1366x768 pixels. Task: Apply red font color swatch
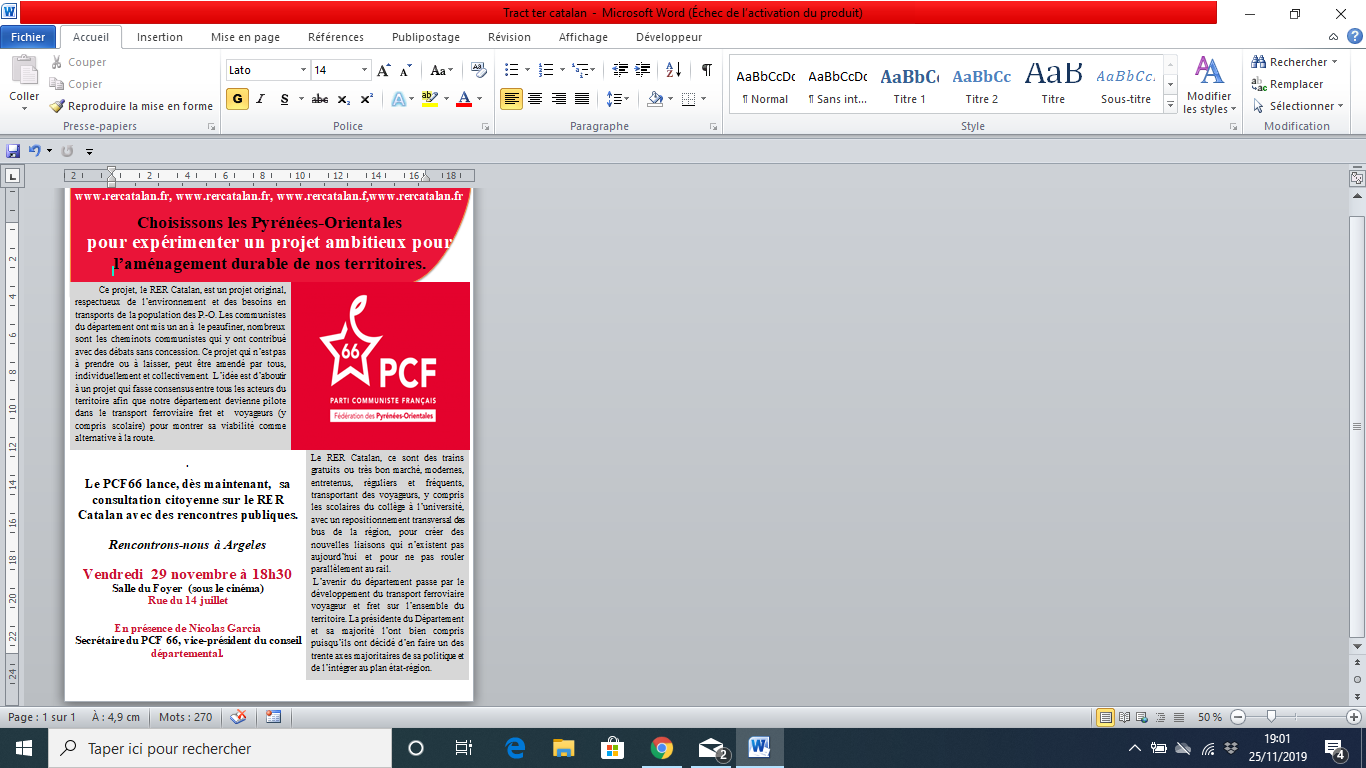(464, 99)
